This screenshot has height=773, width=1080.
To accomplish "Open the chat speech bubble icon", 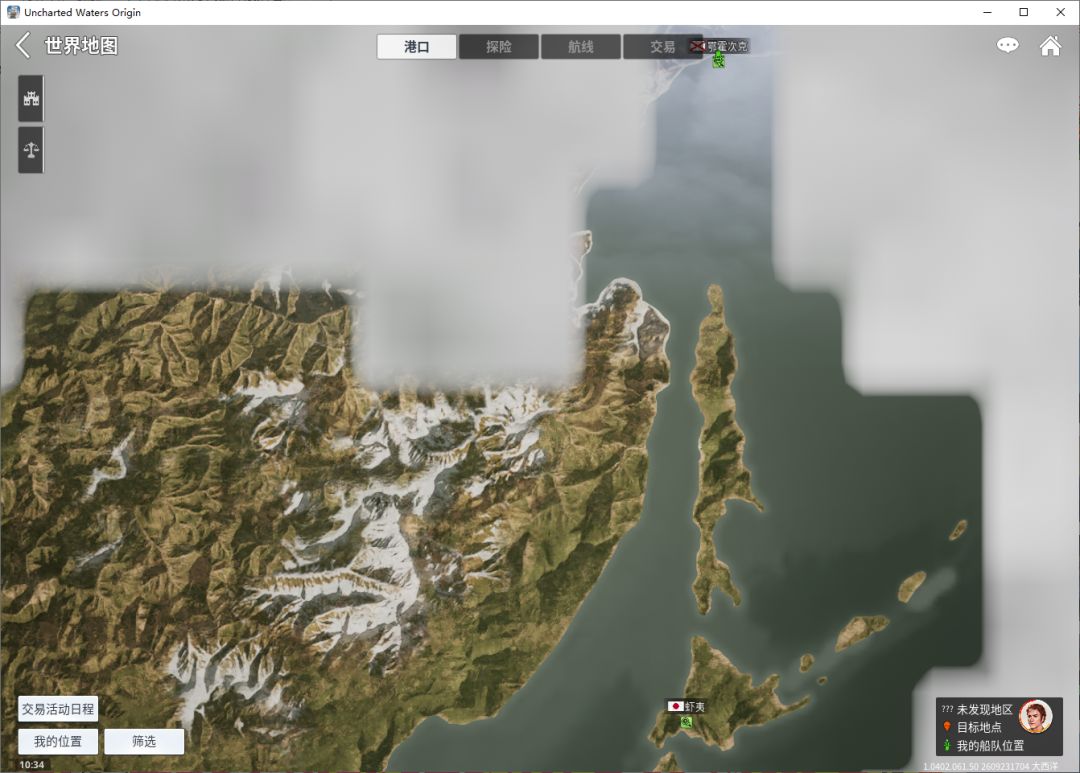I will (x=1007, y=45).
